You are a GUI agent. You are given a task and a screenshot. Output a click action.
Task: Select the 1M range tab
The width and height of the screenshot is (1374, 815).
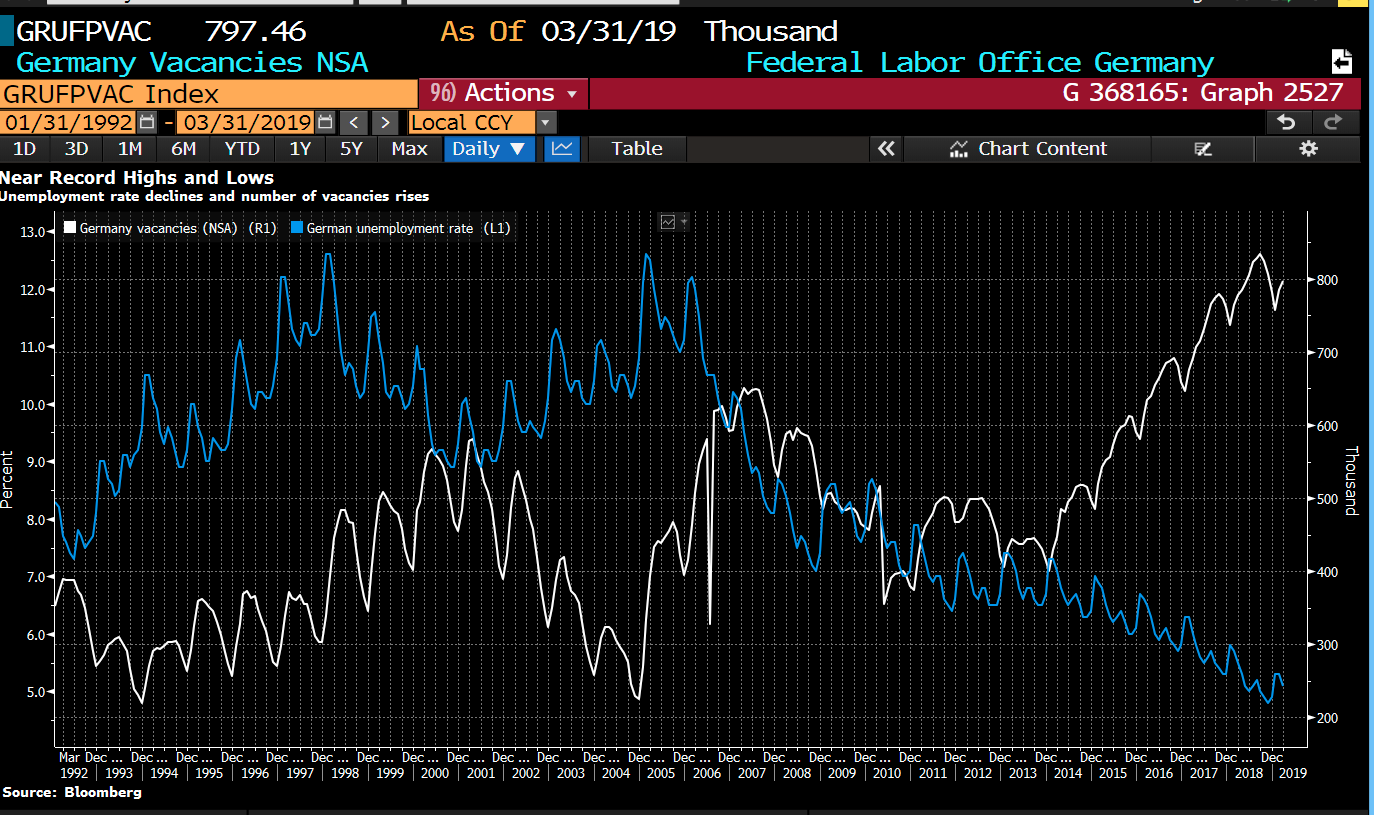(130, 149)
